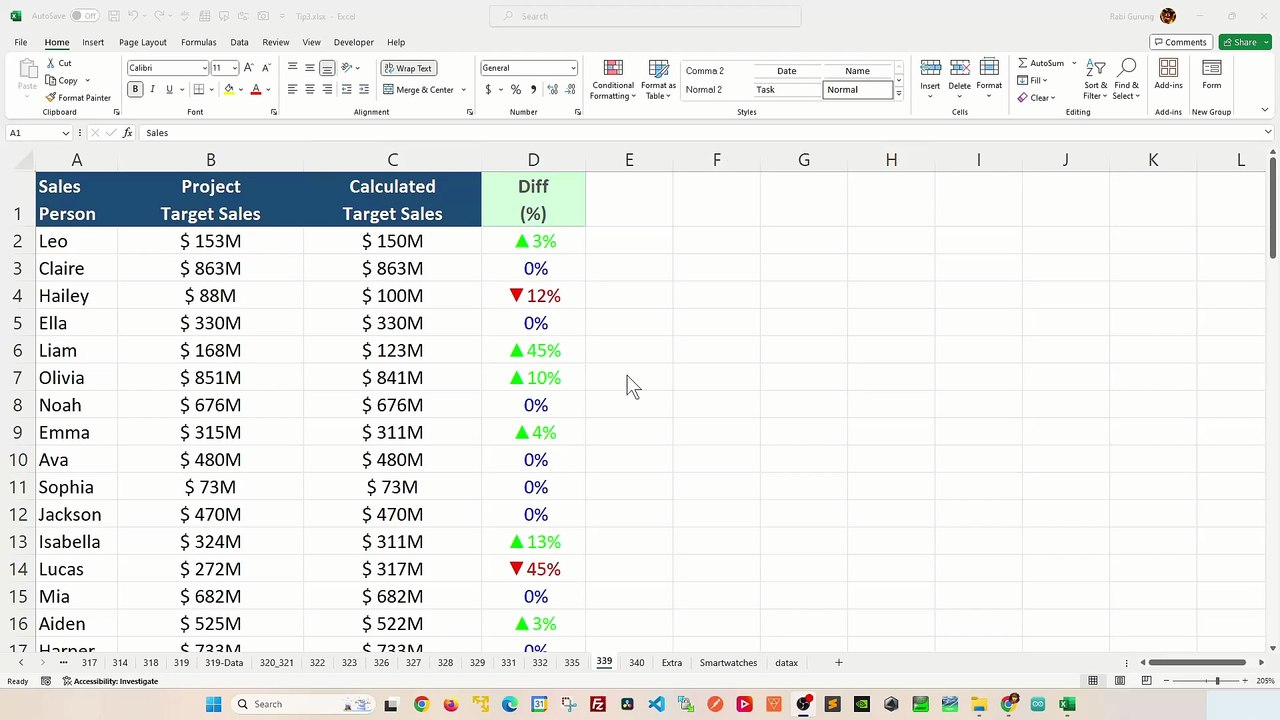Click the horizontal scrollbar

pyautogui.click(x=1197, y=662)
